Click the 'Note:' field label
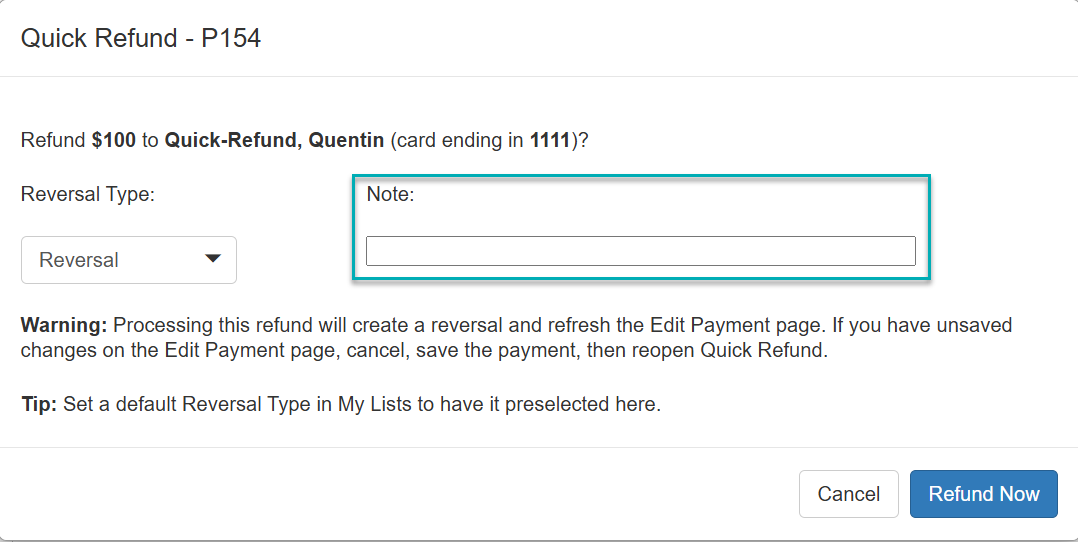The height and width of the screenshot is (542, 1078). 390,195
